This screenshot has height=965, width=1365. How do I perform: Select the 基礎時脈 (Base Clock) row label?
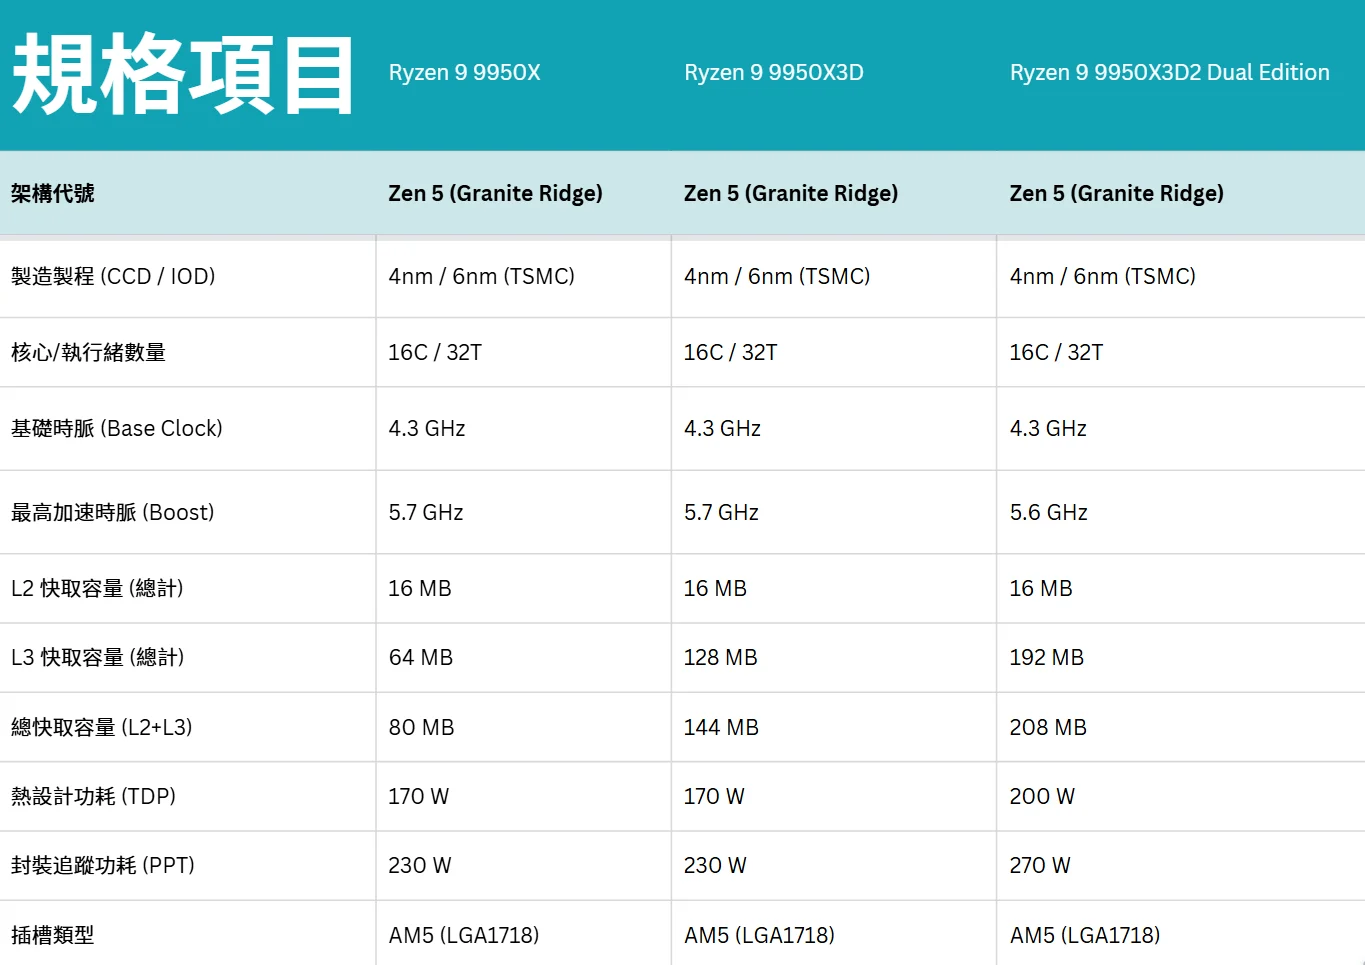[x=116, y=429]
